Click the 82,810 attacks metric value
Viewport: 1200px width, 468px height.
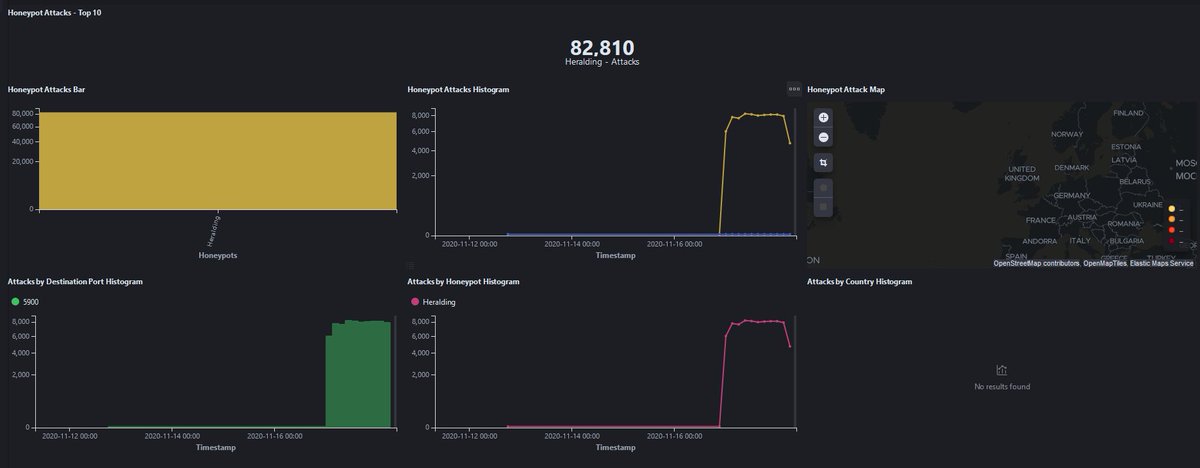602,48
